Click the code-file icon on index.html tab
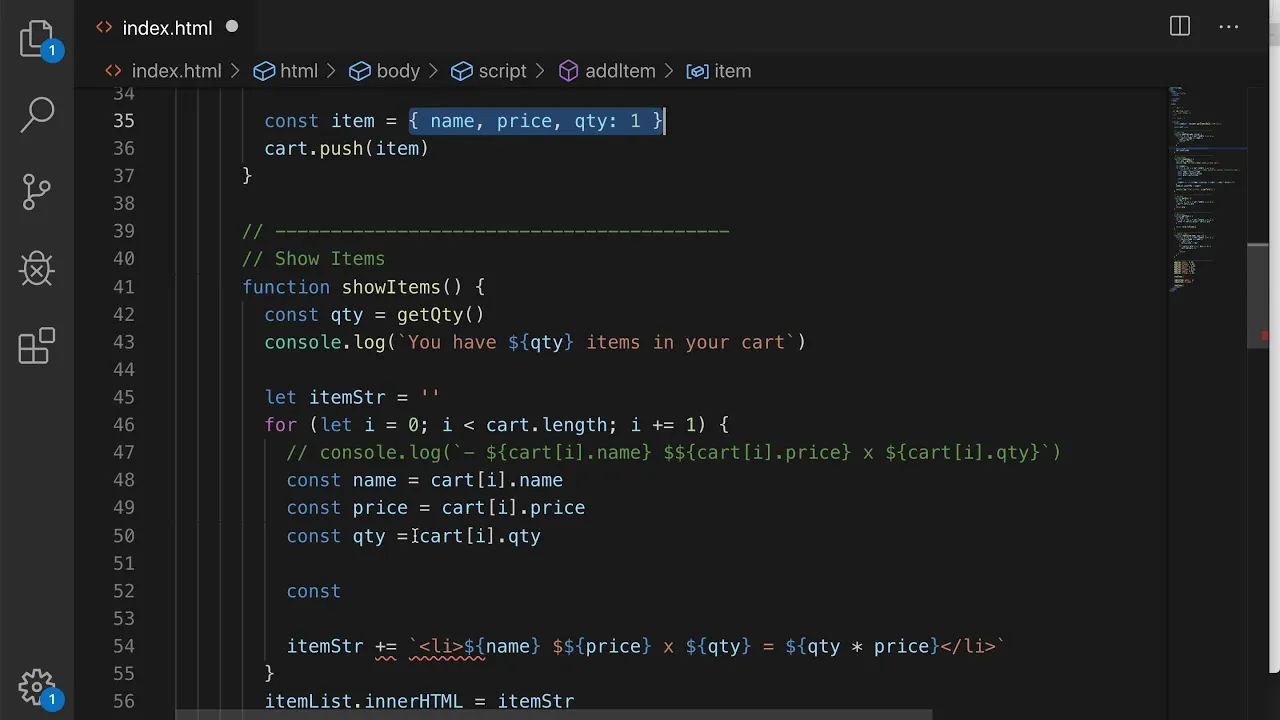Image resolution: width=1280 pixels, height=720 pixels. [104, 28]
